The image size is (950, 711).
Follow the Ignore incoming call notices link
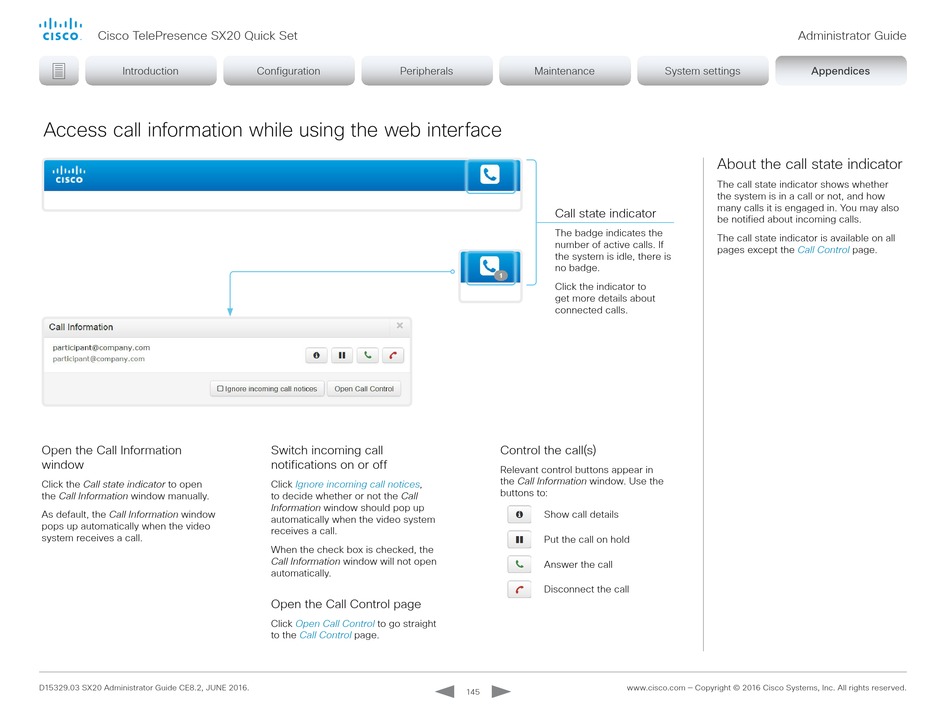pyautogui.click(x=357, y=484)
